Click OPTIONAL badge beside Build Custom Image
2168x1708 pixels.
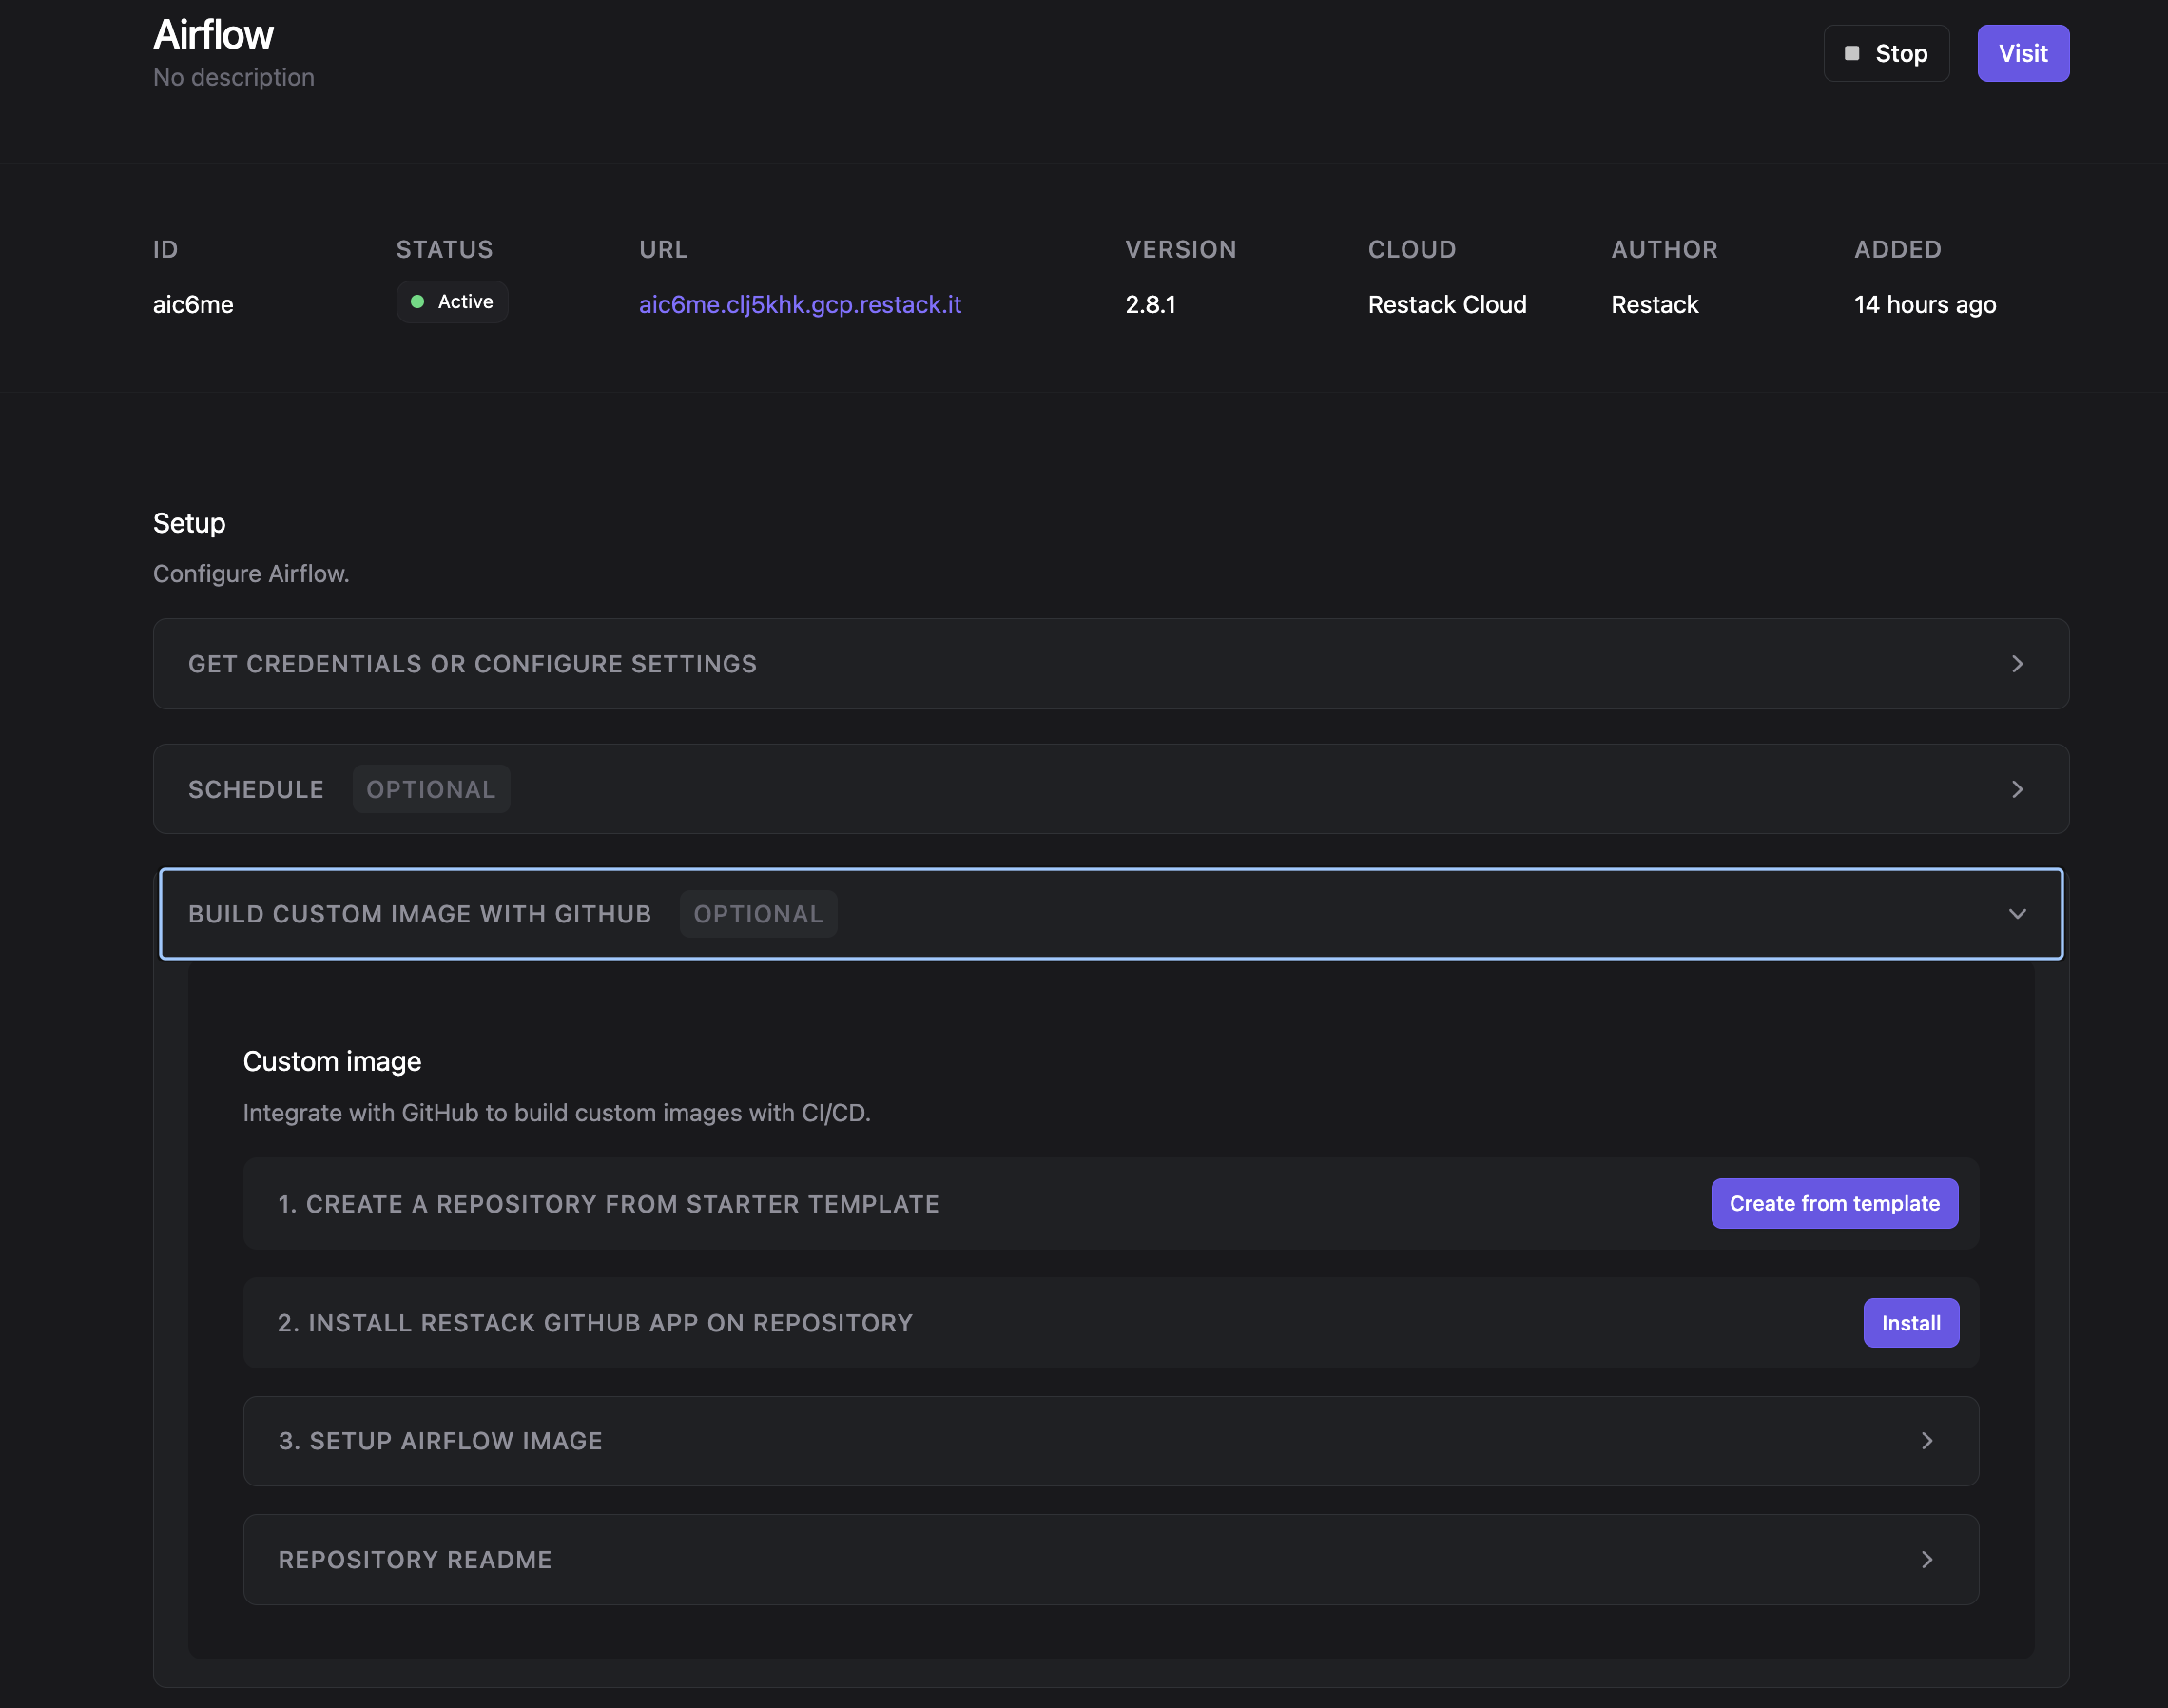point(758,914)
